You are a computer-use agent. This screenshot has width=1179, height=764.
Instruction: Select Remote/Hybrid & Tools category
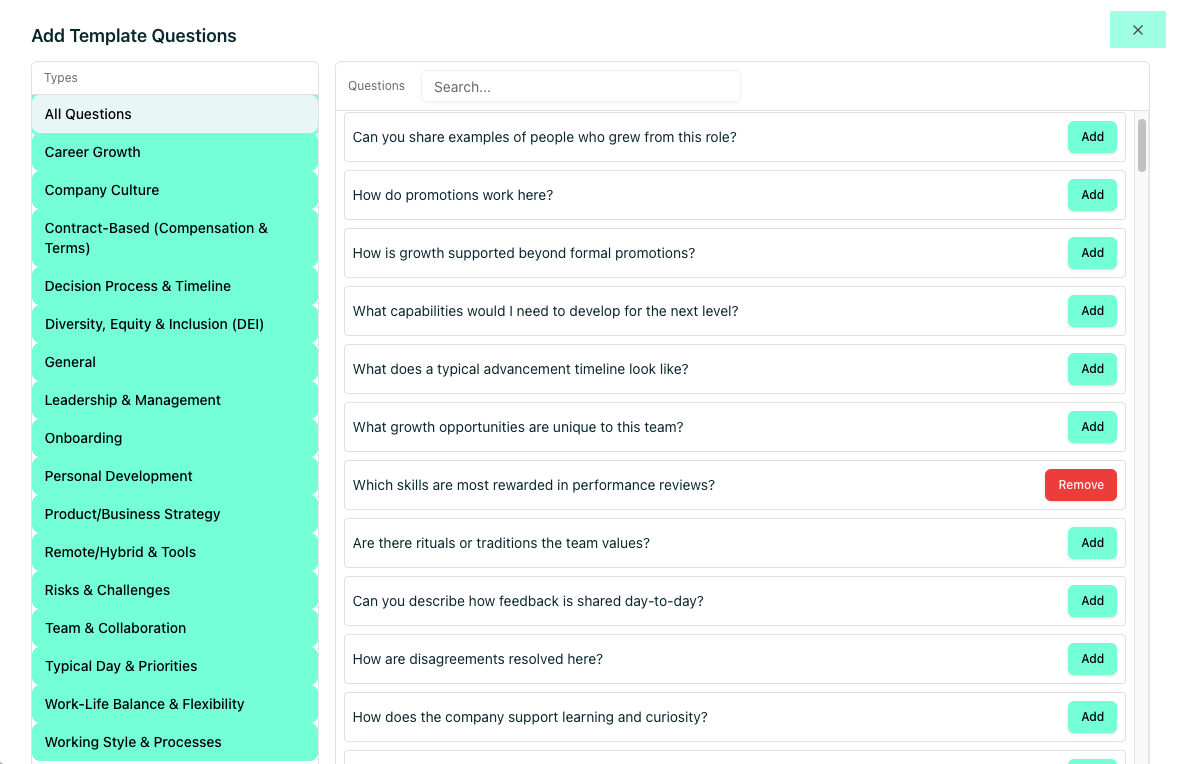click(x=175, y=552)
